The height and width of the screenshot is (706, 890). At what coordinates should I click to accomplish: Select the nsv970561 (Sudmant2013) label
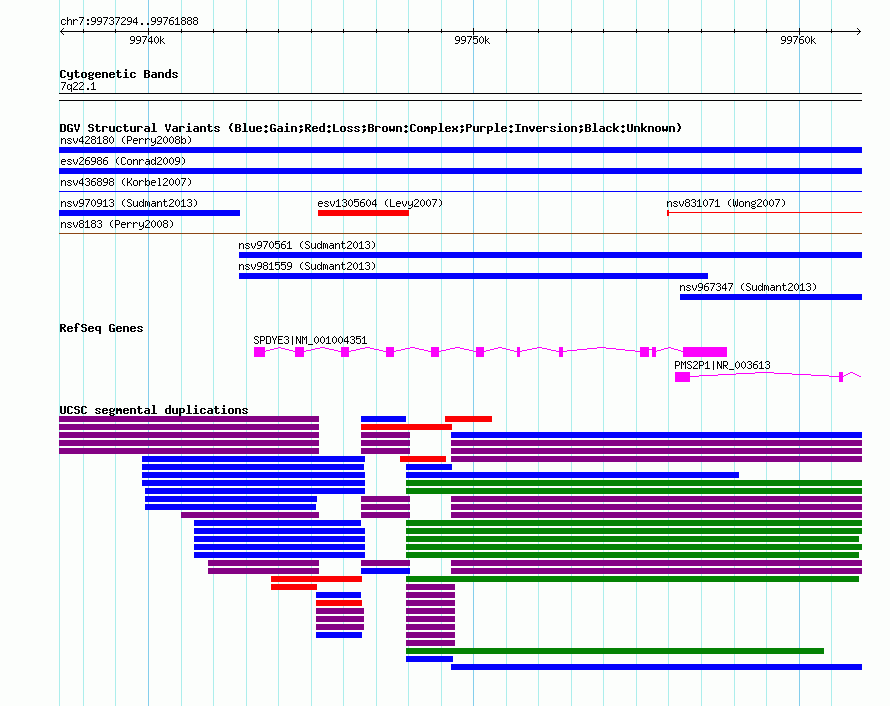(307, 245)
